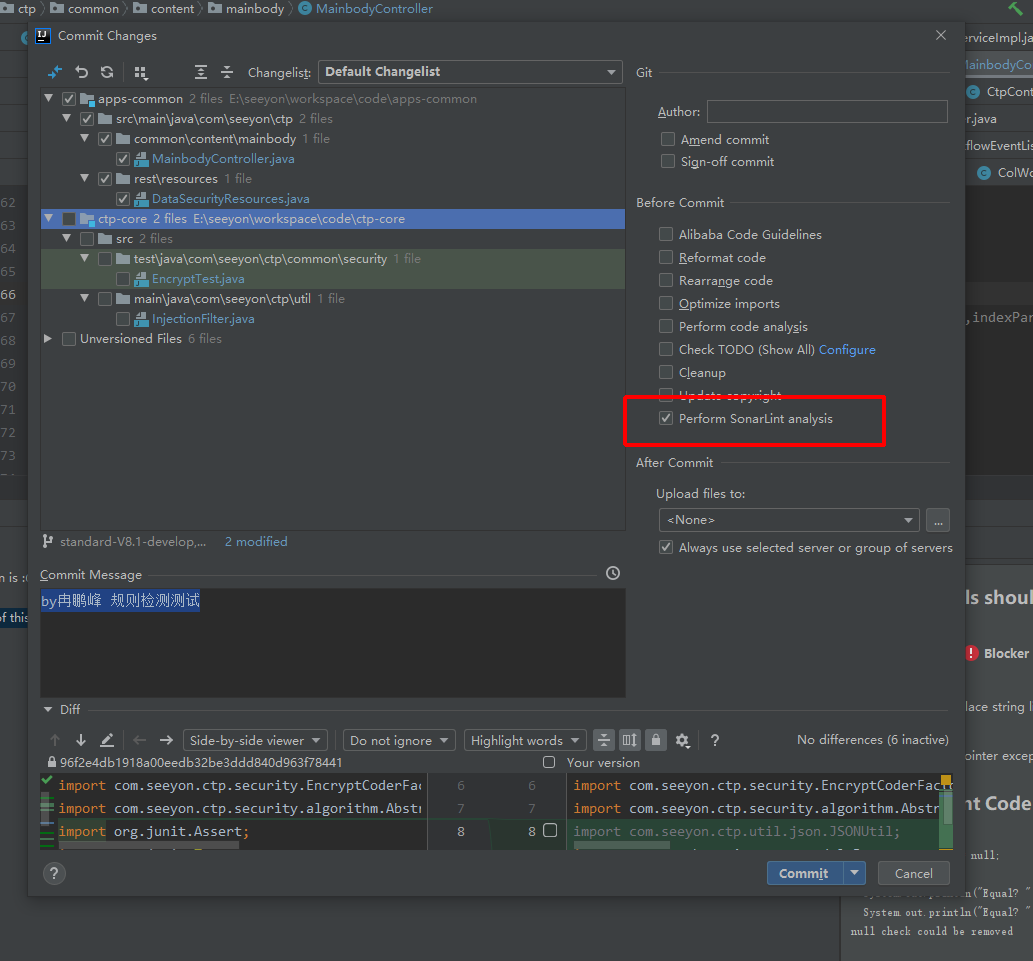Viewport: 1033px width, 961px height.
Task: Select MainbodyController.java in the file tree
Action: click(x=222, y=159)
